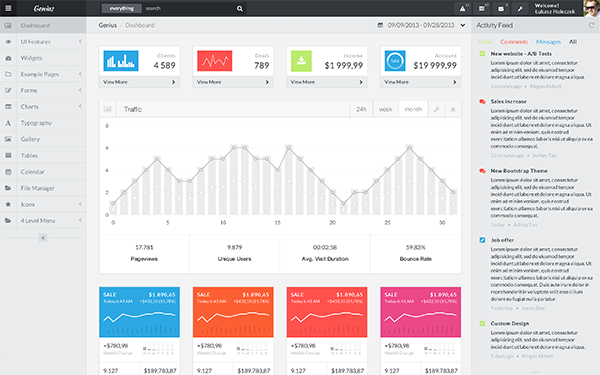Click the Gallery picture icon
600x375 pixels.
coord(8,139)
